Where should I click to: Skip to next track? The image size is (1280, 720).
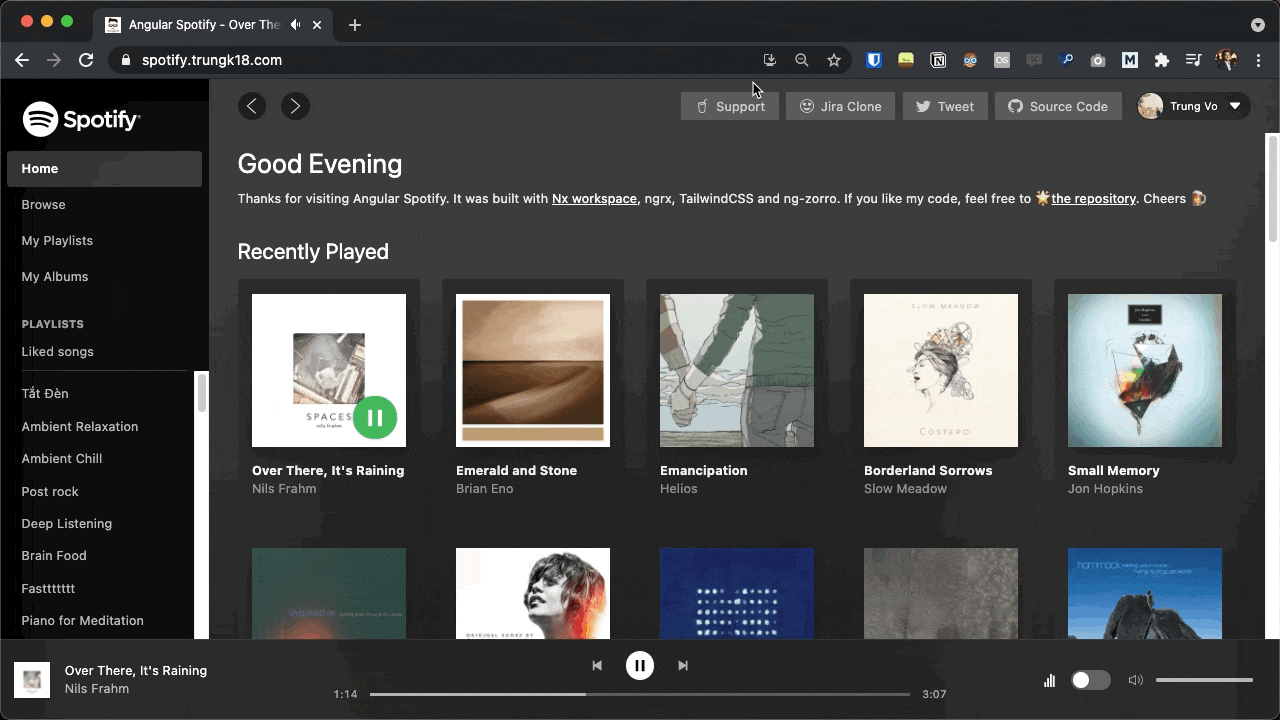coord(683,665)
